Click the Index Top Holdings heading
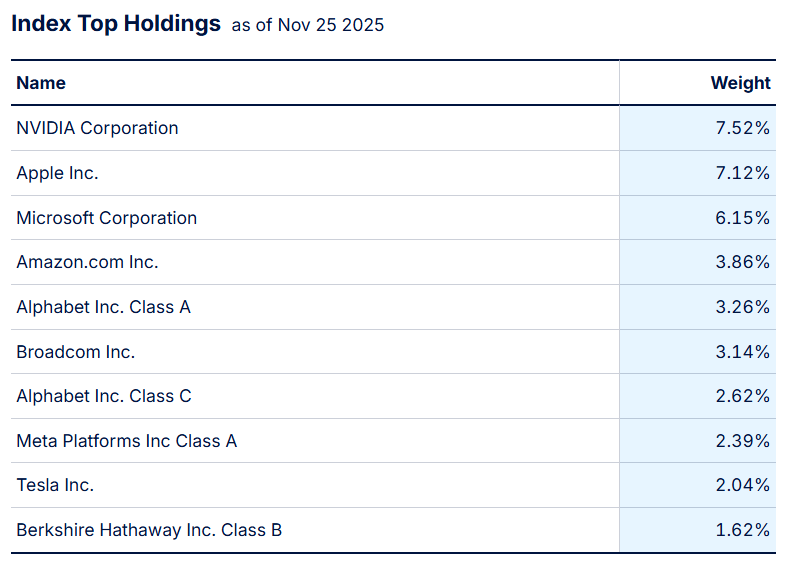 [116, 24]
